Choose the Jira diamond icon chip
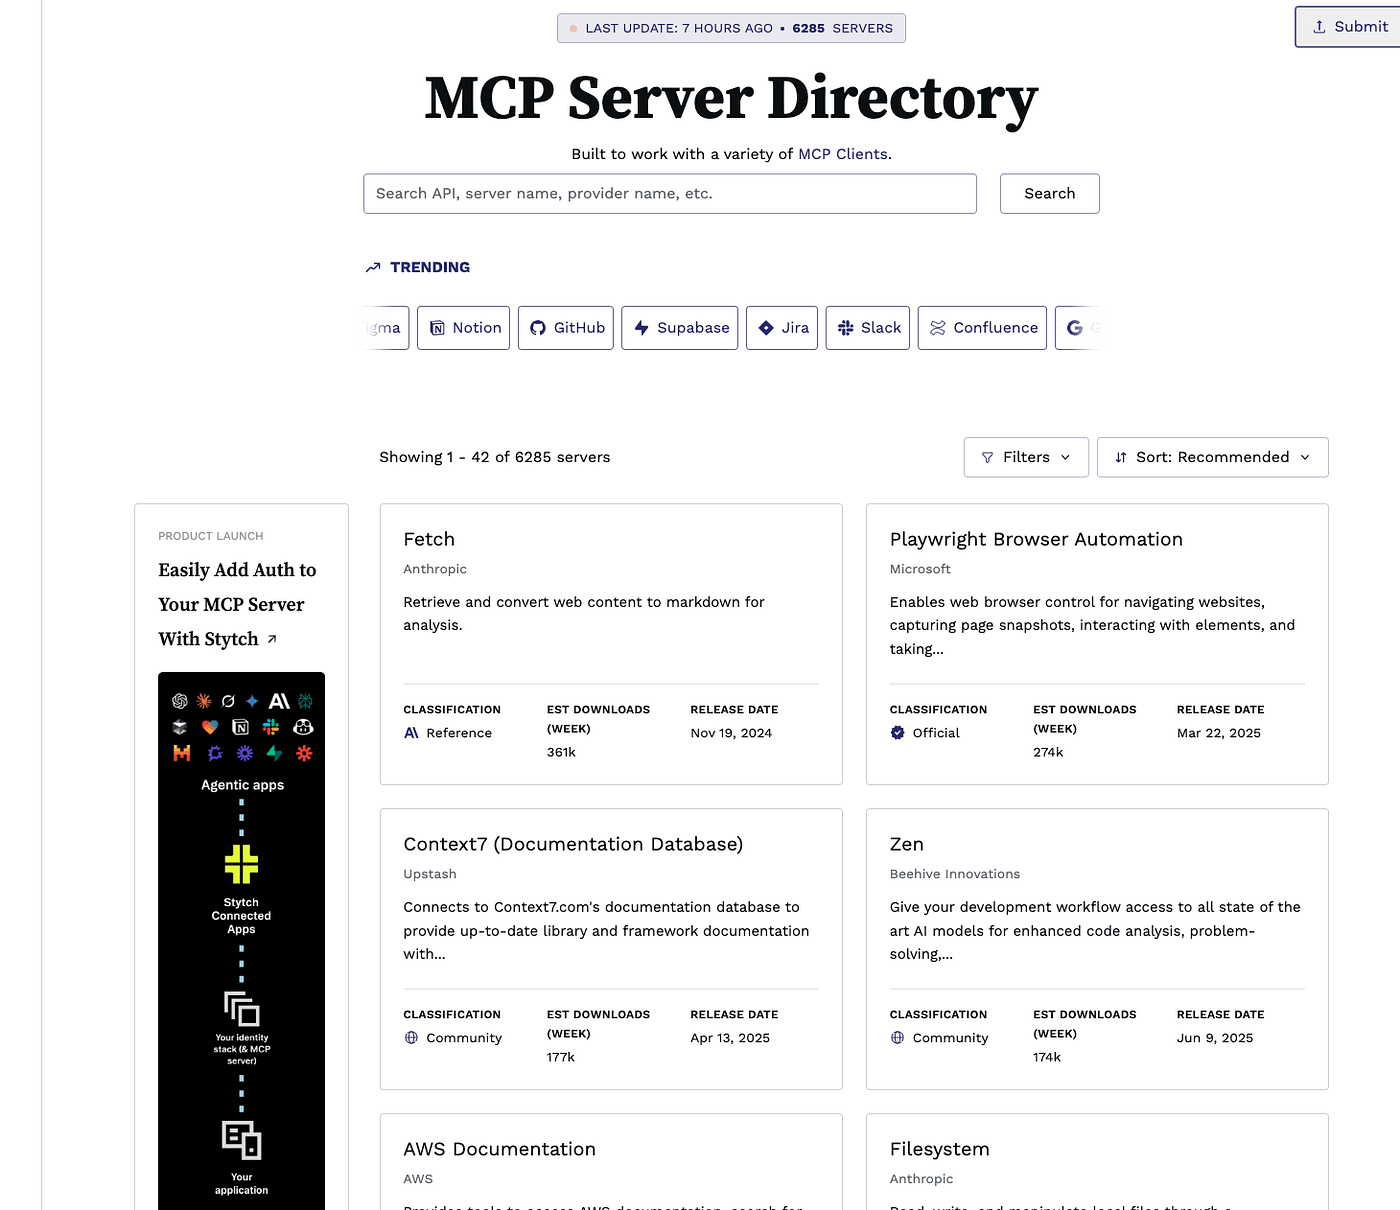Viewport: 1400px width, 1210px height. [x=781, y=328]
